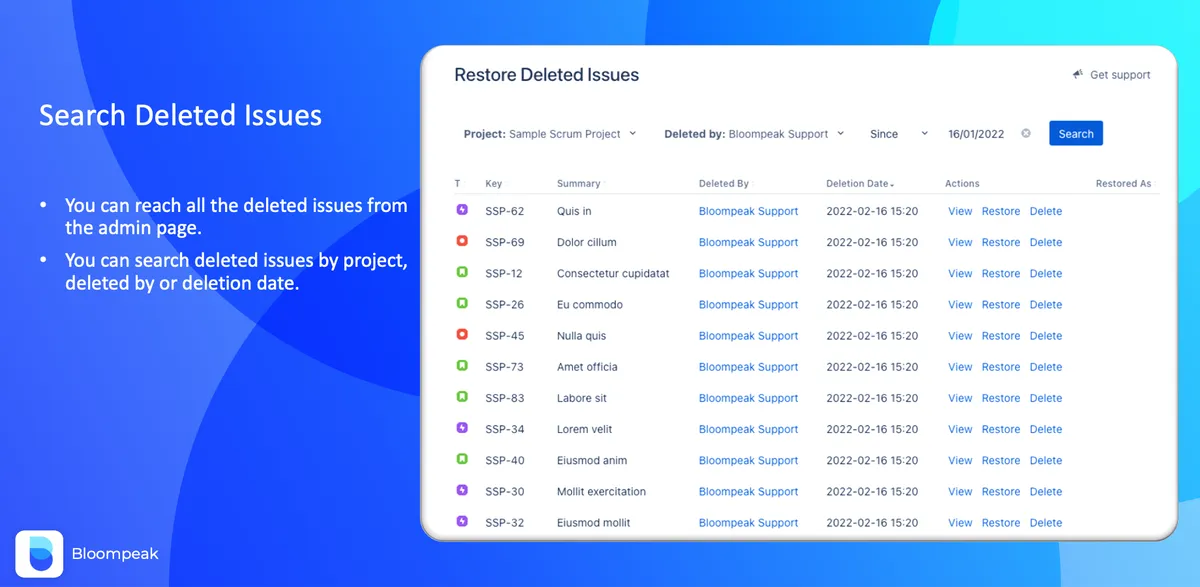Screen dimensions: 1200x587
Task: Click the bug type icon for SSP-45
Action: pos(462,334)
